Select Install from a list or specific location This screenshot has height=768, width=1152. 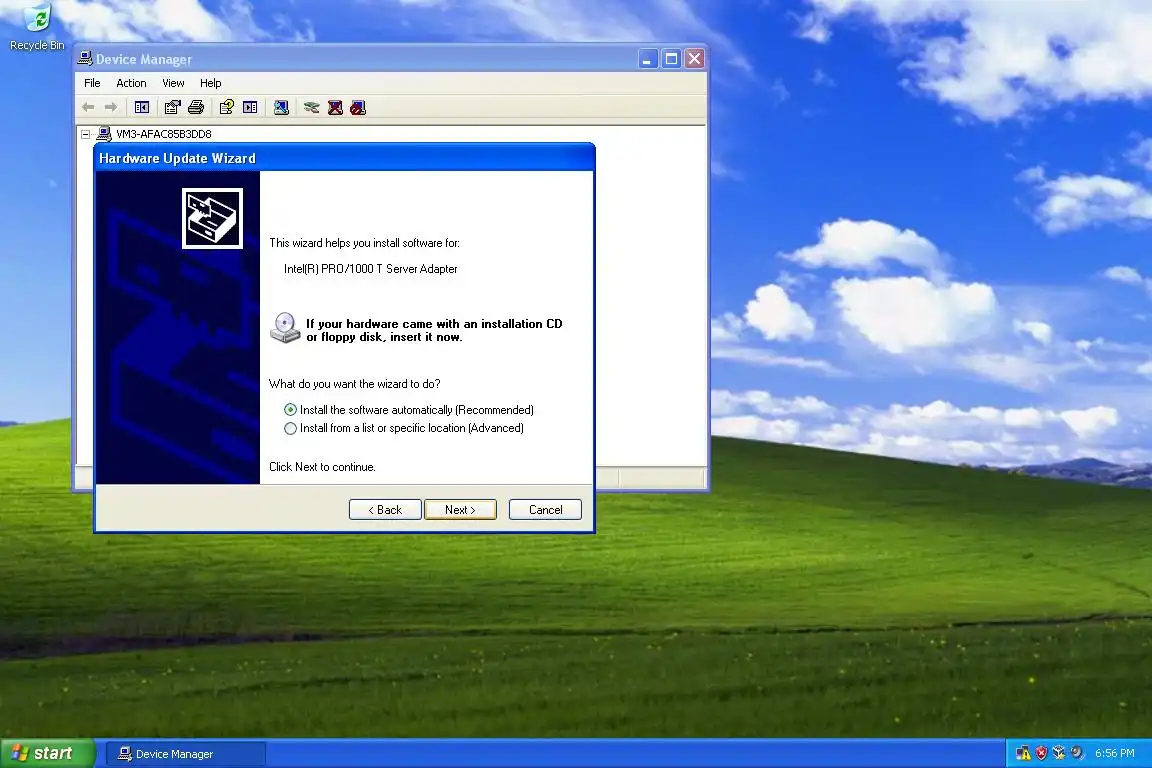[x=404, y=428]
